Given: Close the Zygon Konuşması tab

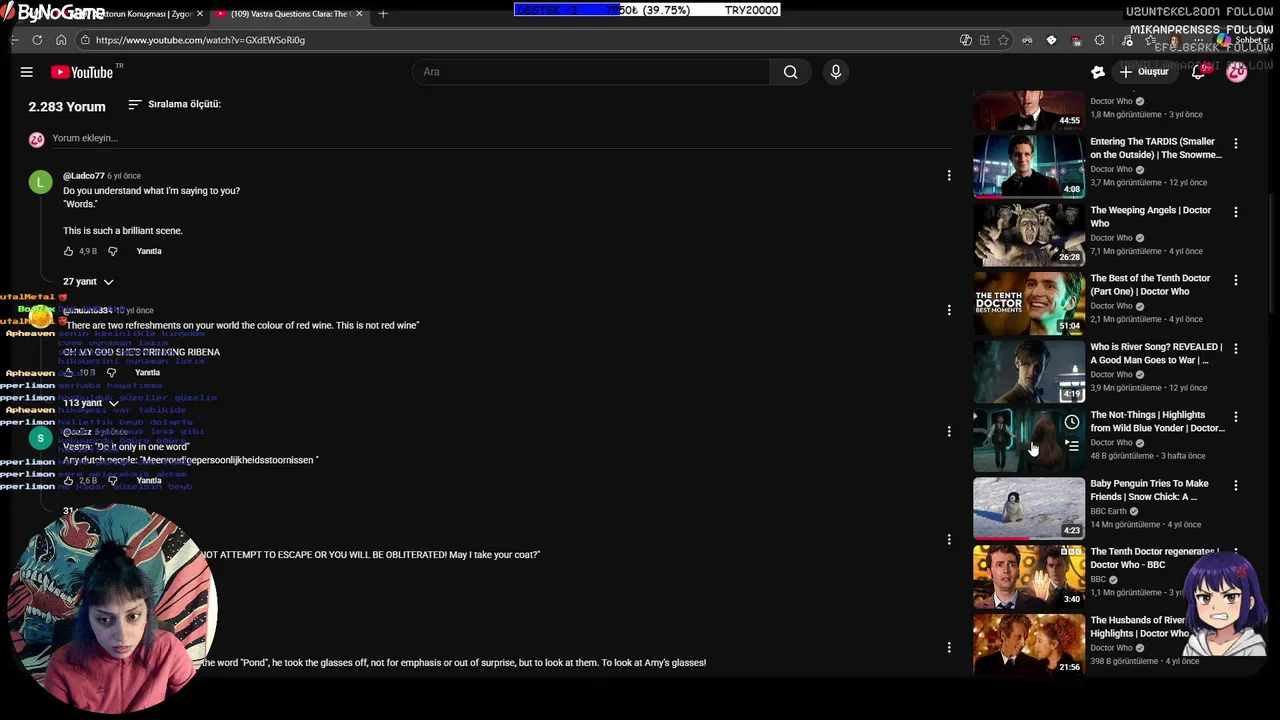Looking at the screenshot, I should tap(200, 14).
